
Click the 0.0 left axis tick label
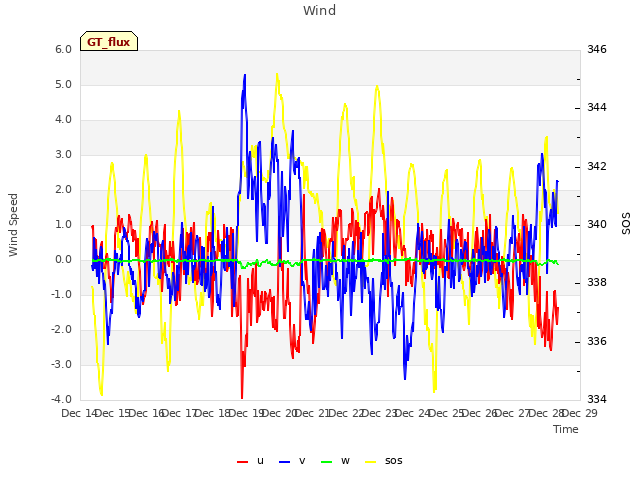[x=63, y=260]
